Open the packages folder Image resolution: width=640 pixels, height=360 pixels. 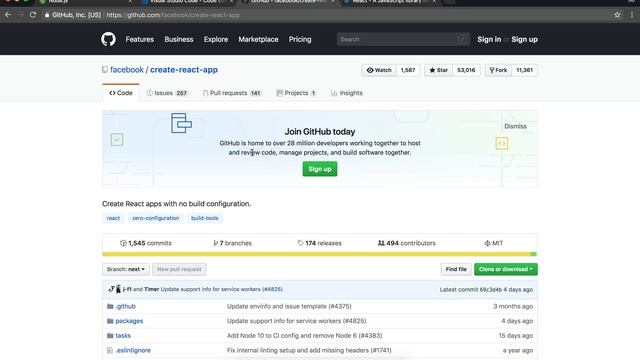[129, 321]
